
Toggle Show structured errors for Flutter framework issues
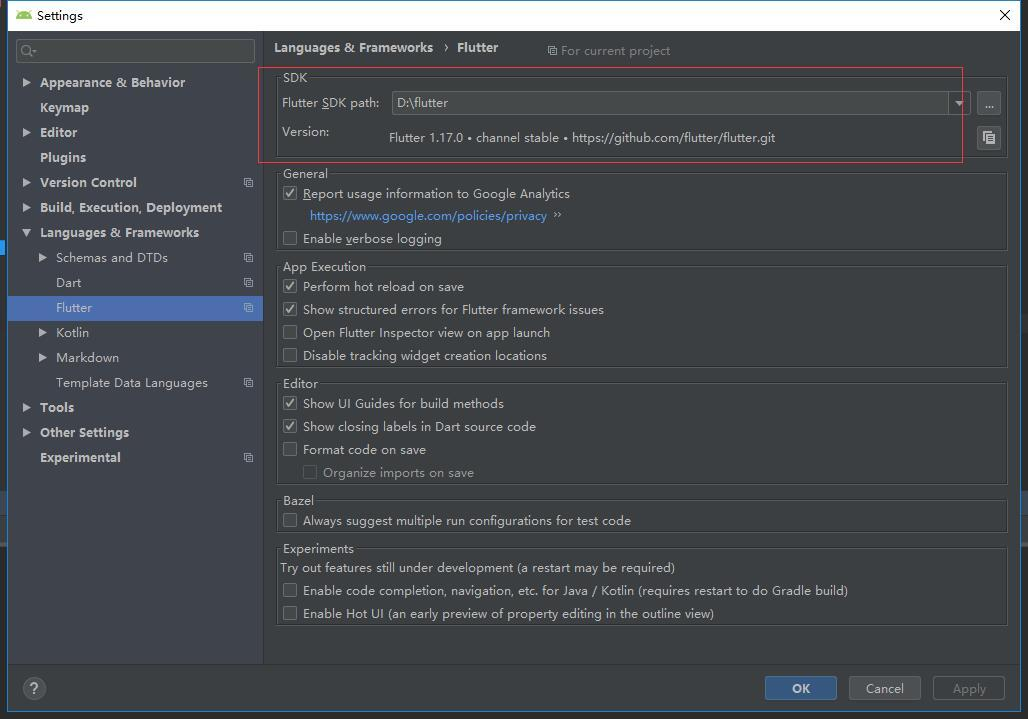click(x=290, y=309)
